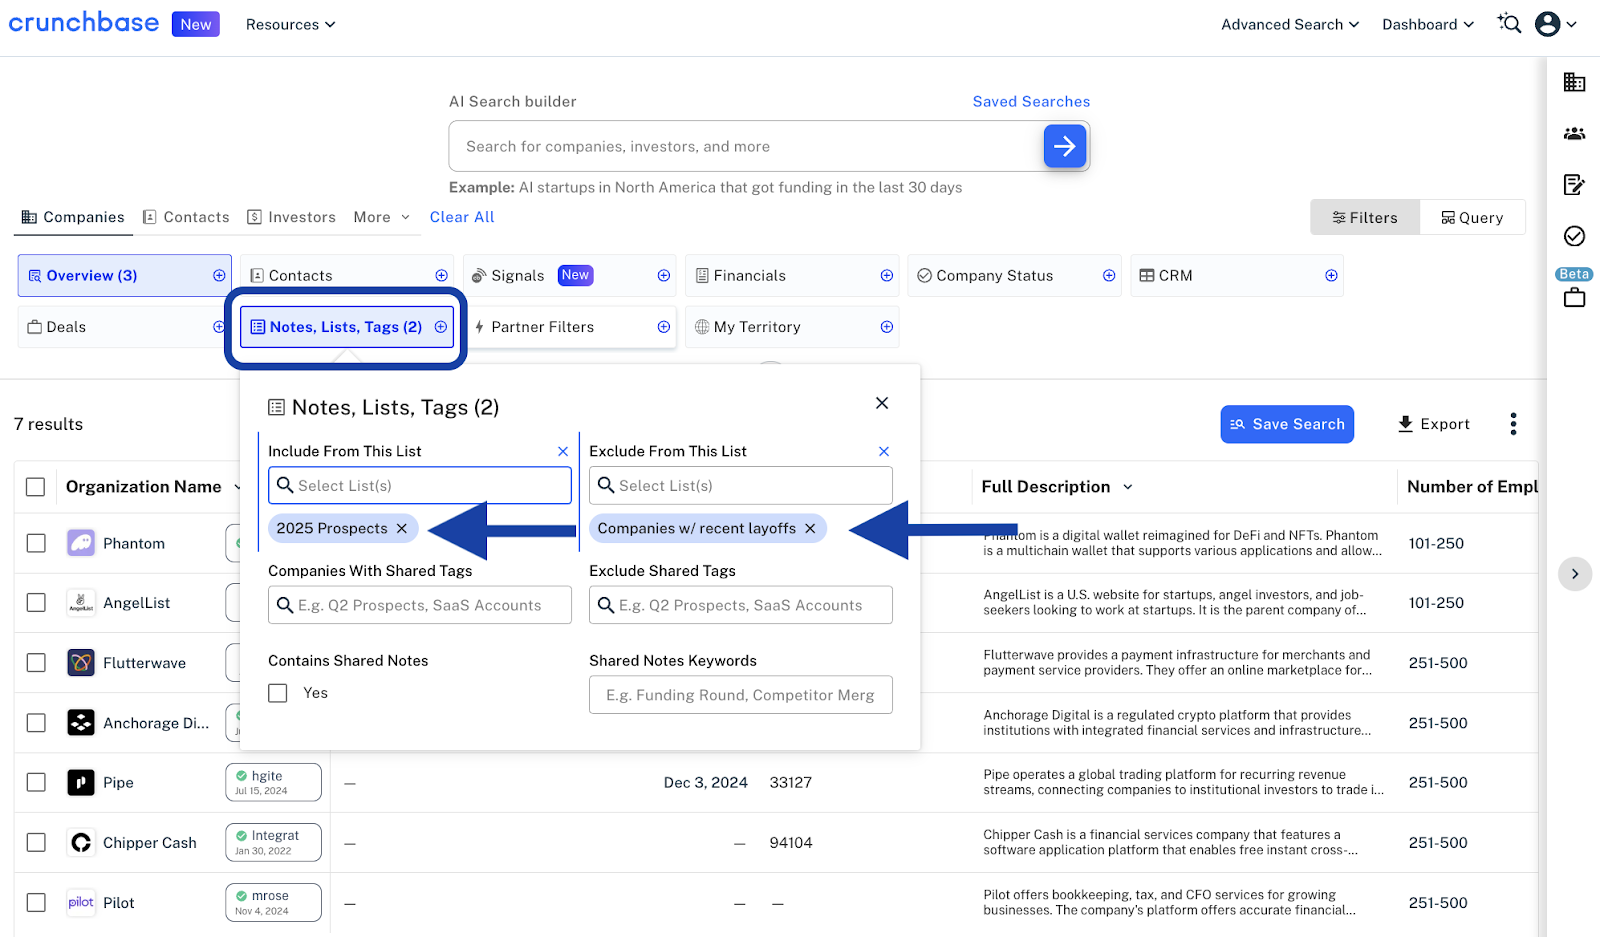Switch to the Companies tab

73,217
